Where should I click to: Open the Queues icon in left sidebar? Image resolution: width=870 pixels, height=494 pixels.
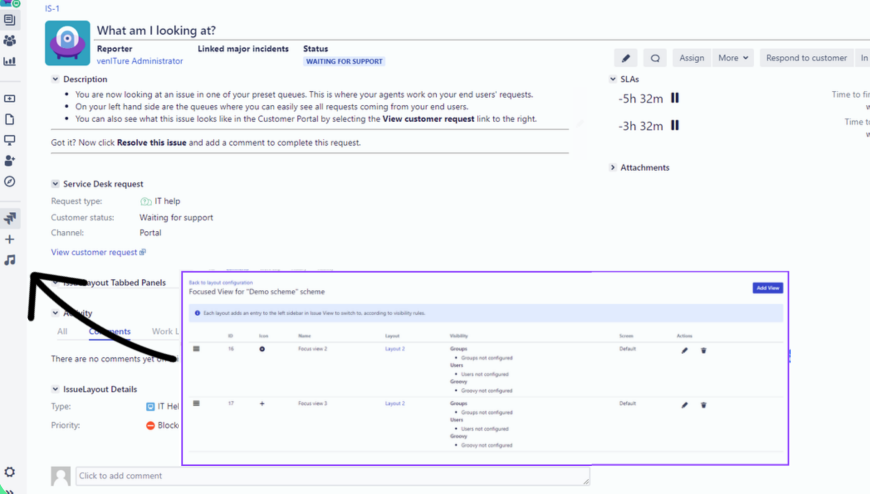pyautogui.click(x=9, y=20)
